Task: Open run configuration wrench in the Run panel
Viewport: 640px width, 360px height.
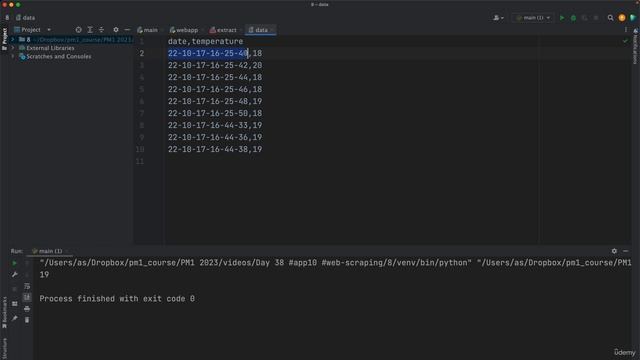Action: 14,275
